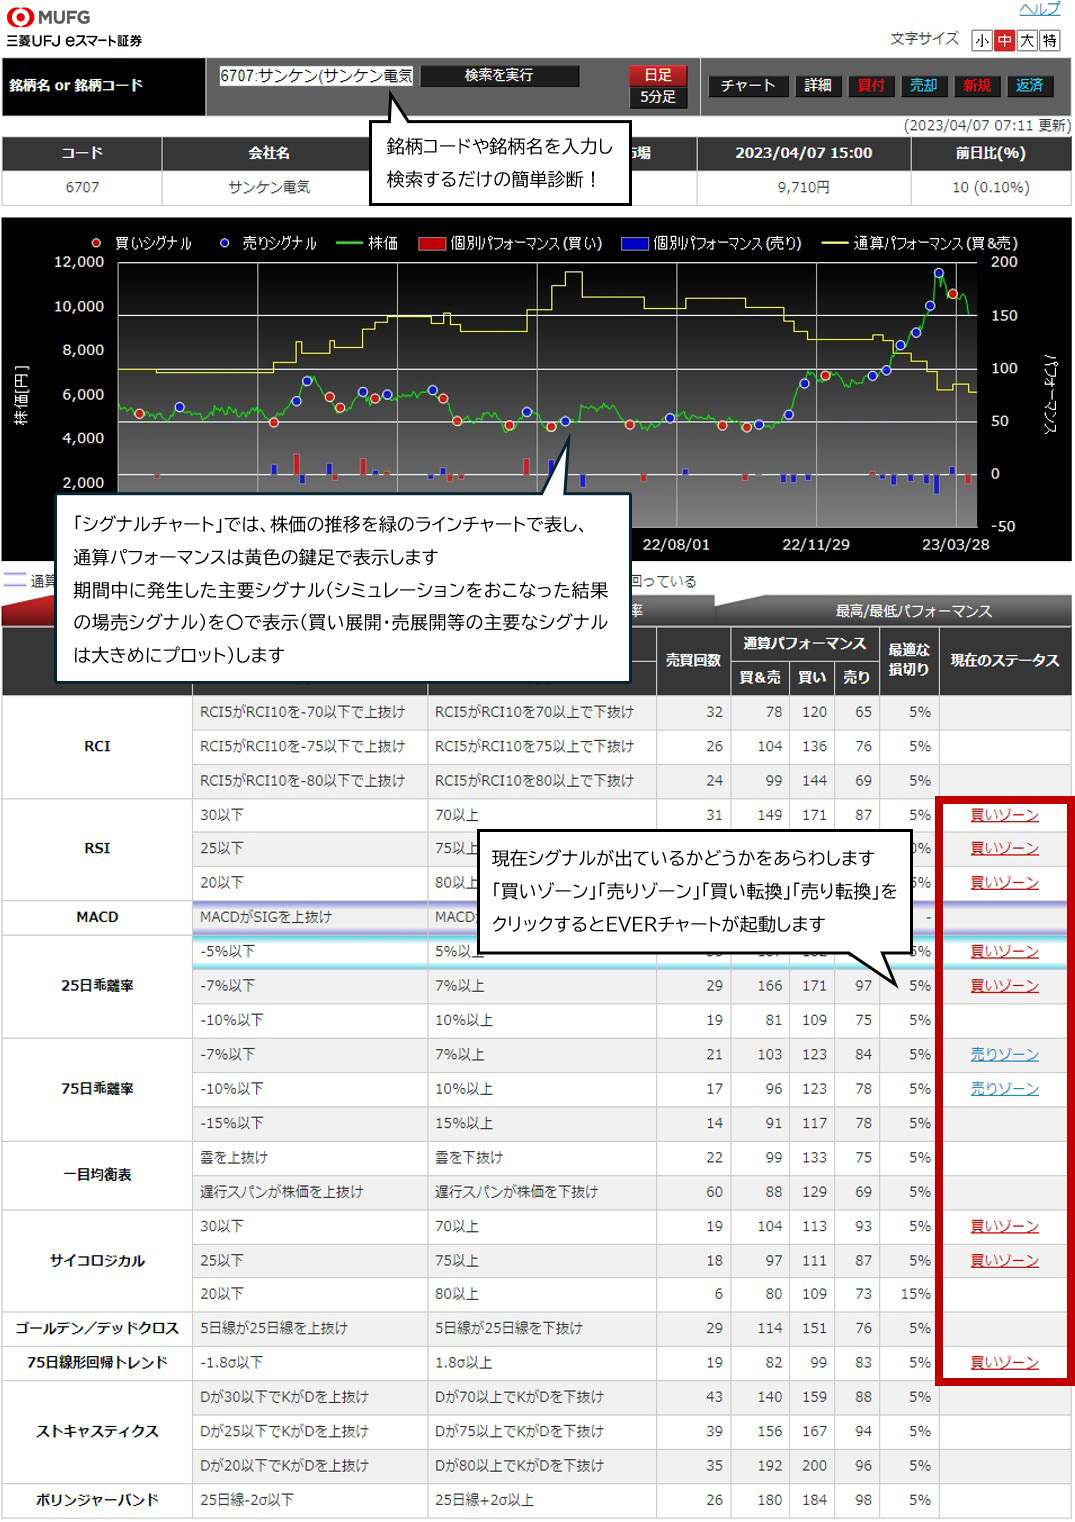Open the チャート button
This screenshot has width=1075, height=1522.
pos(748,85)
